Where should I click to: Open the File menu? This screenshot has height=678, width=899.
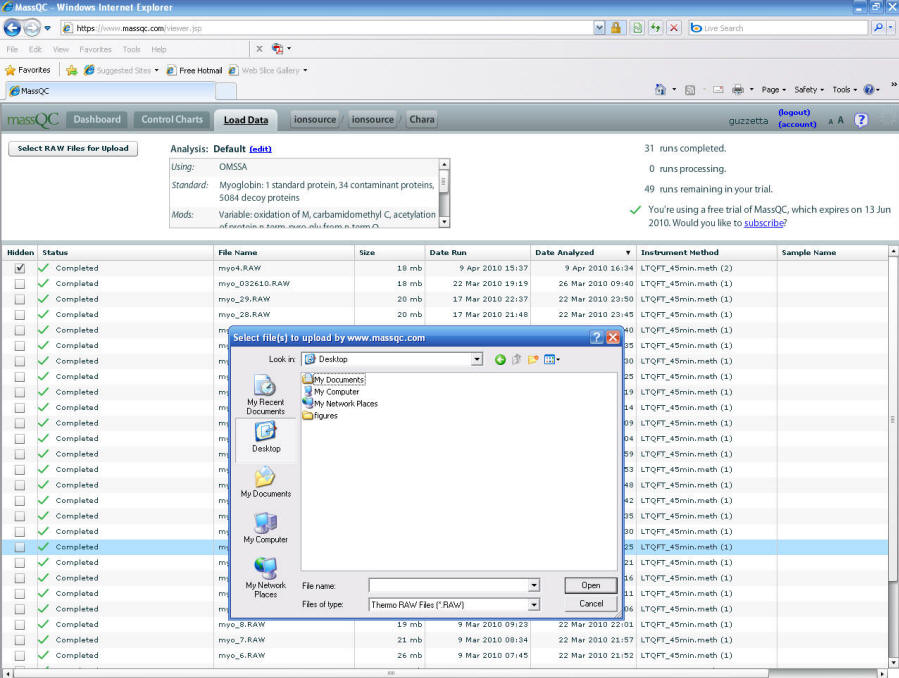pyautogui.click(x=12, y=49)
